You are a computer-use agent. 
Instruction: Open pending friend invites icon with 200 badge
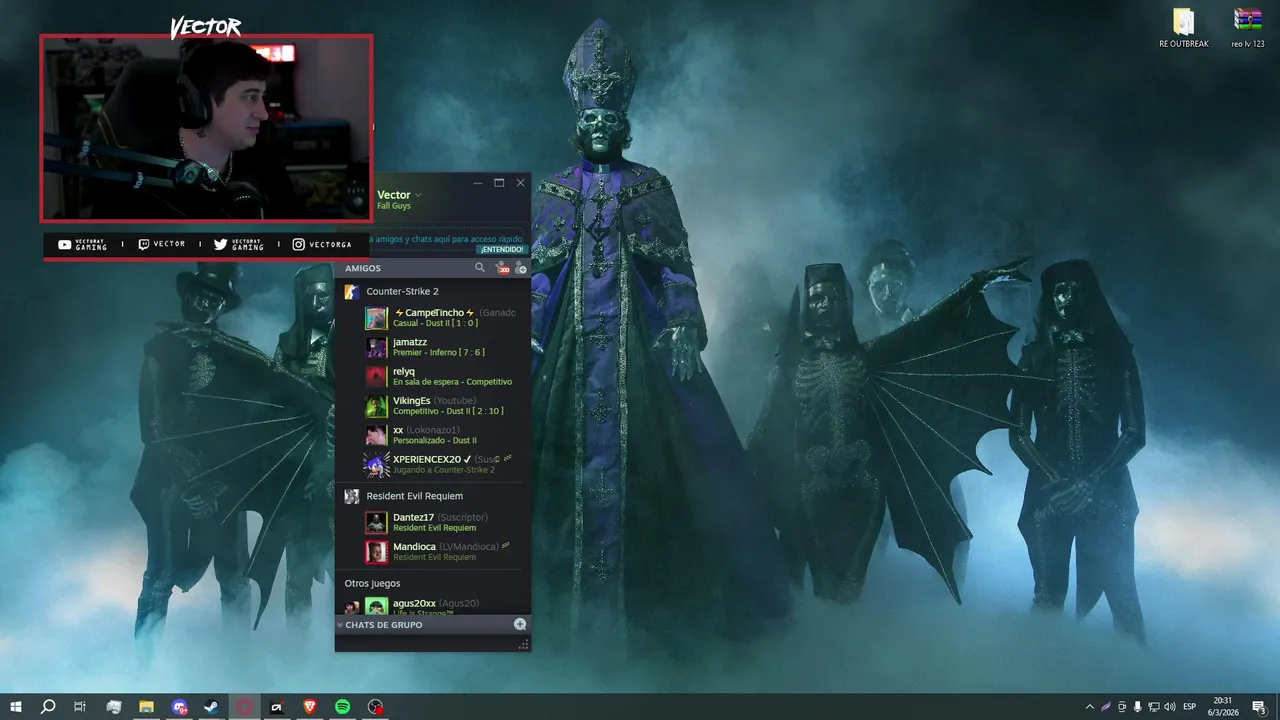pos(502,268)
